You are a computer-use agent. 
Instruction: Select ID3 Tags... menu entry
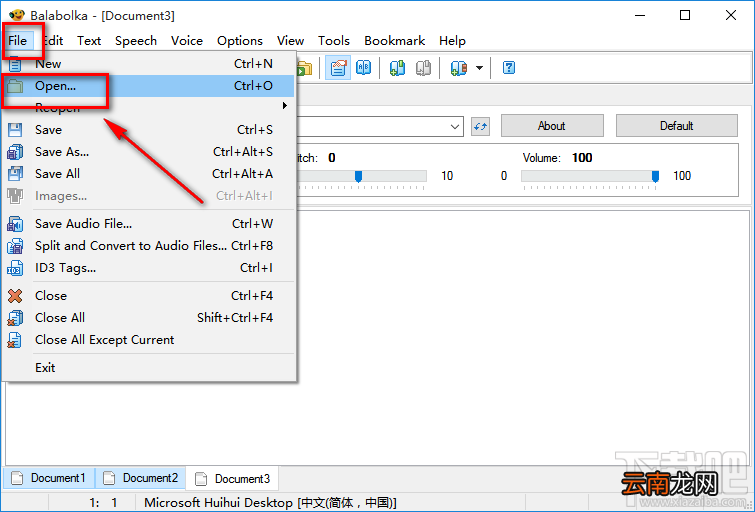pos(149,268)
